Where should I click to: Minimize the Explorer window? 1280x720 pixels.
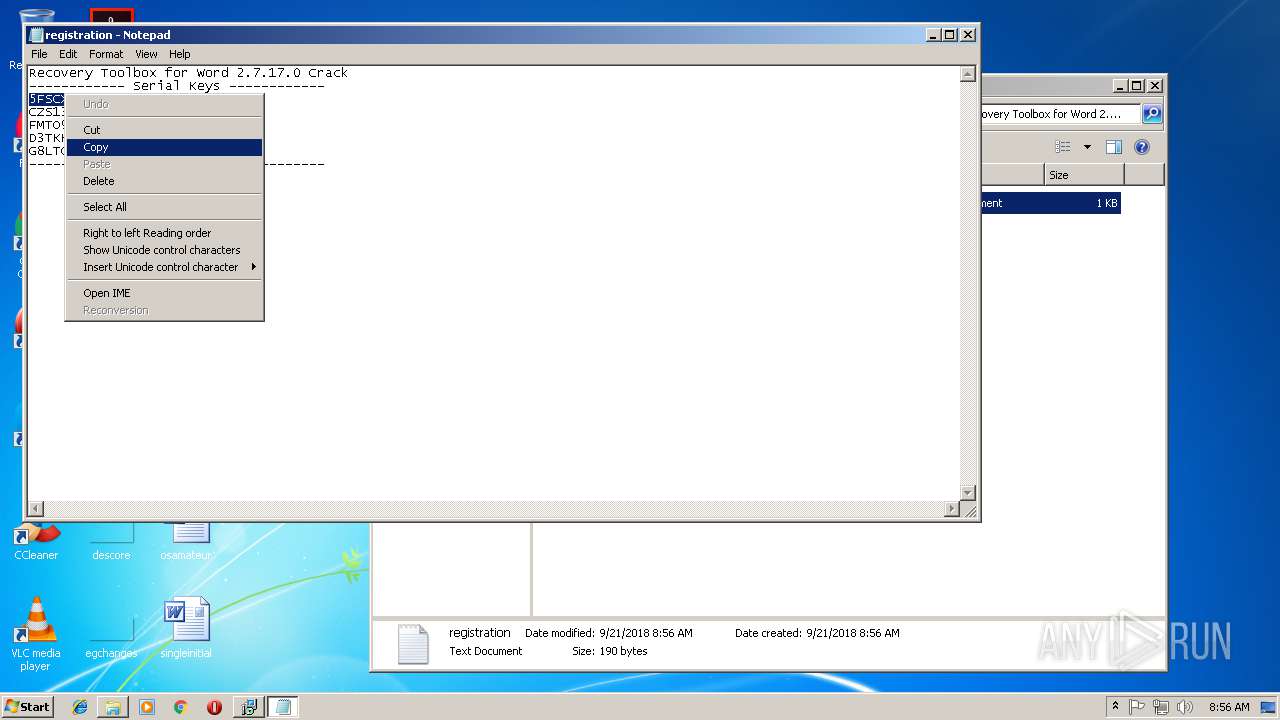1120,86
